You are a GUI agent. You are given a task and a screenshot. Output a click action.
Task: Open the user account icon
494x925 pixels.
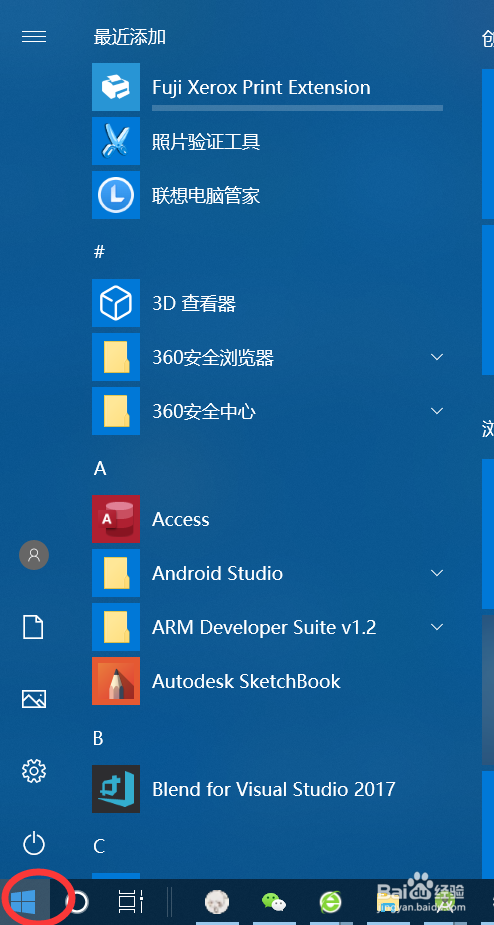coord(34,555)
